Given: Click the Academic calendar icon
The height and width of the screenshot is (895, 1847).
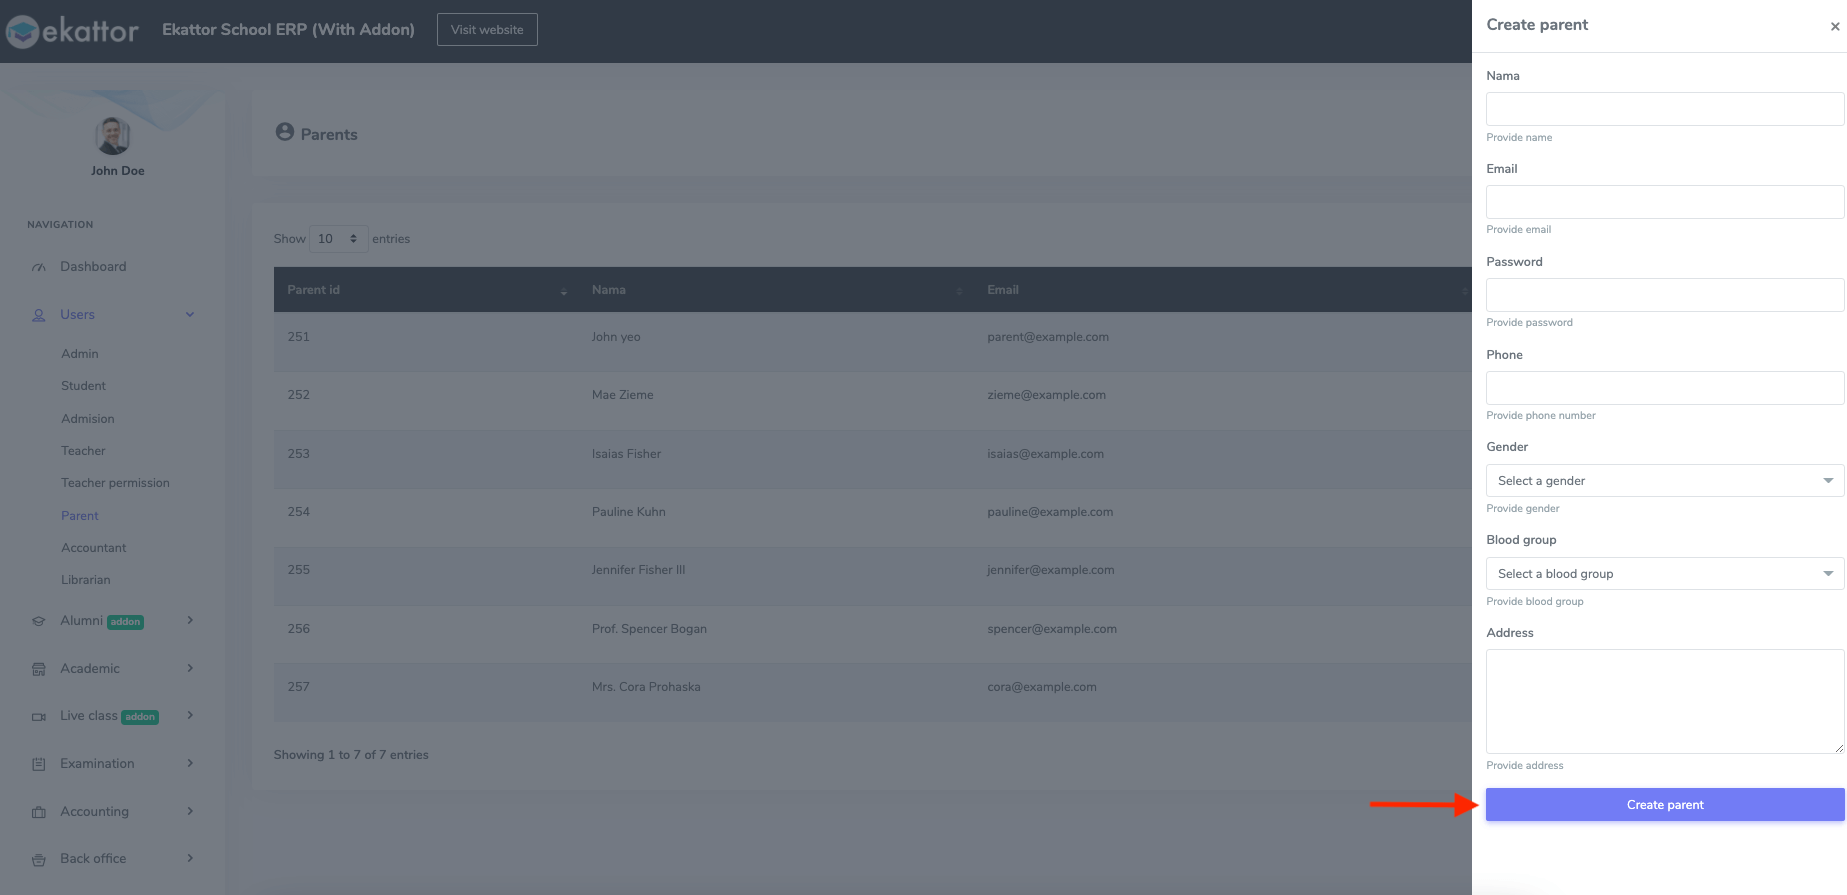Looking at the screenshot, I should pos(39,669).
